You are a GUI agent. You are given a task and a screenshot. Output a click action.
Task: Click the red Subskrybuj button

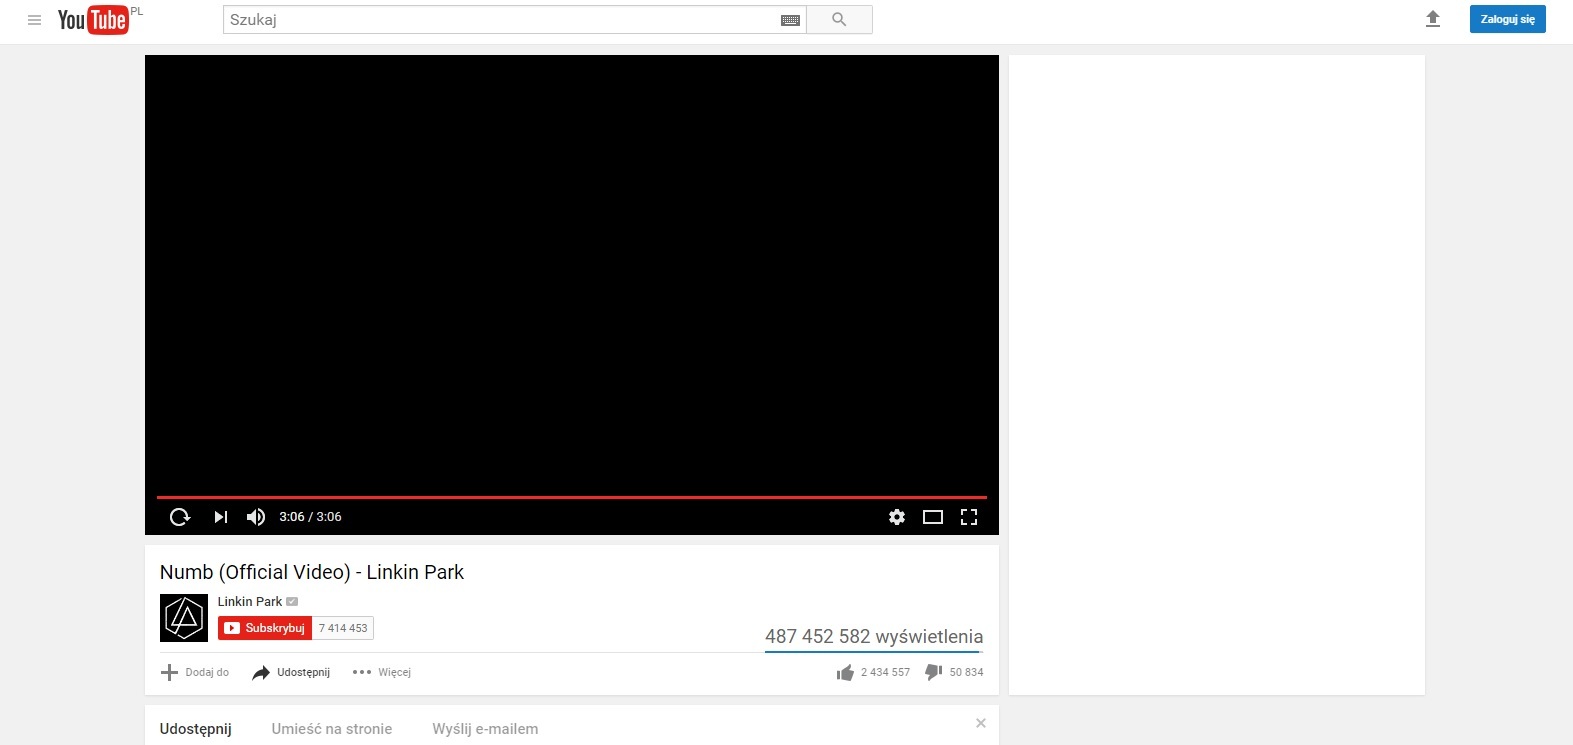click(x=265, y=628)
